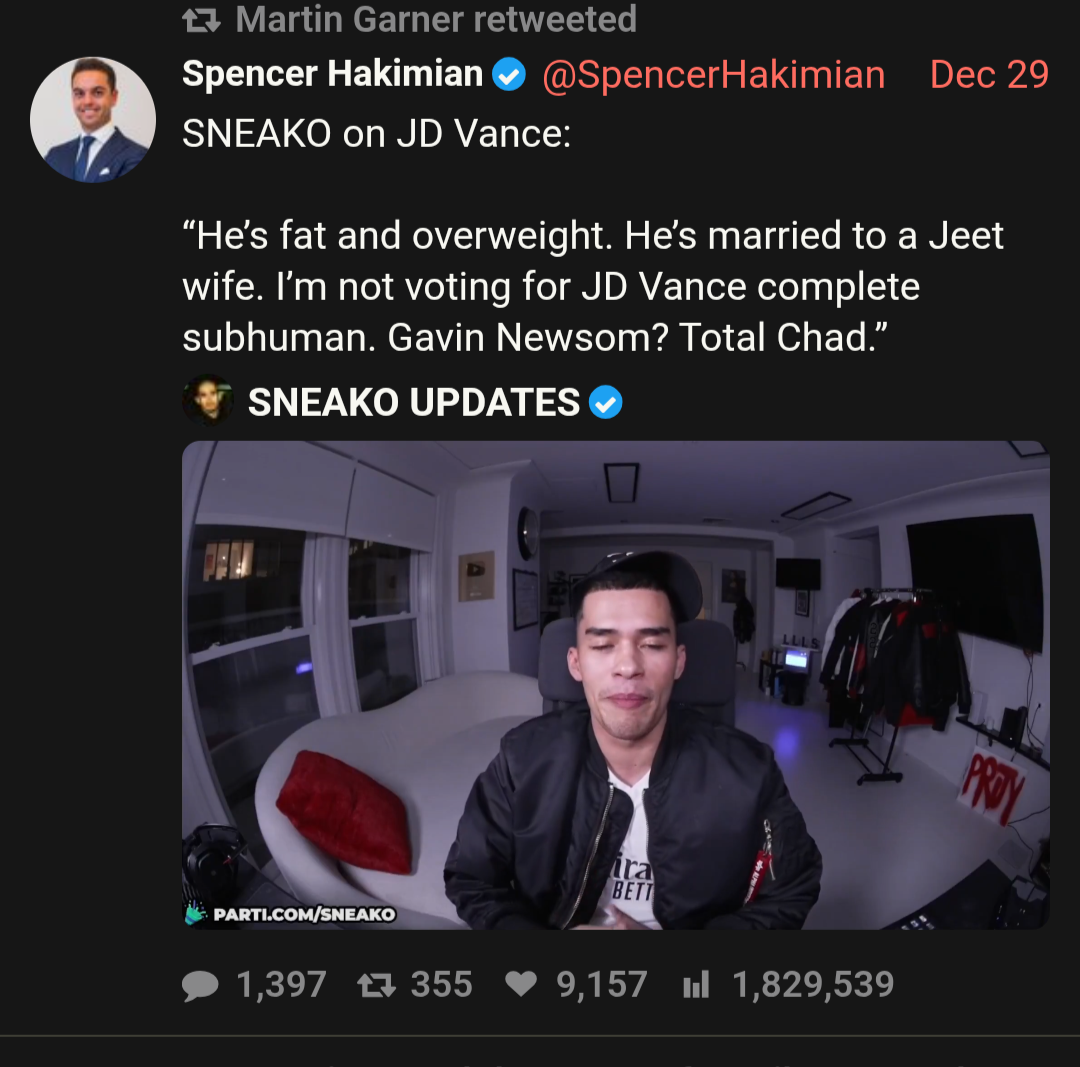Click the tweet text quoting JD Vance

click(592, 286)
